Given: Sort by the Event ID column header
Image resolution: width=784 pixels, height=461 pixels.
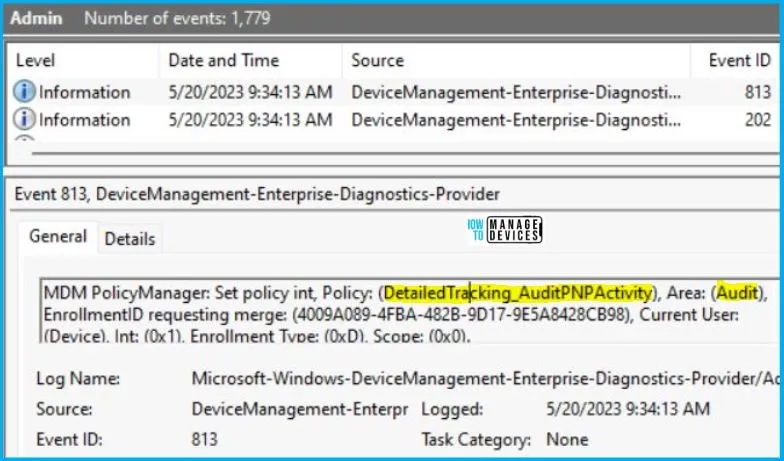Looking at the screenshot, I should coord(739,61).
